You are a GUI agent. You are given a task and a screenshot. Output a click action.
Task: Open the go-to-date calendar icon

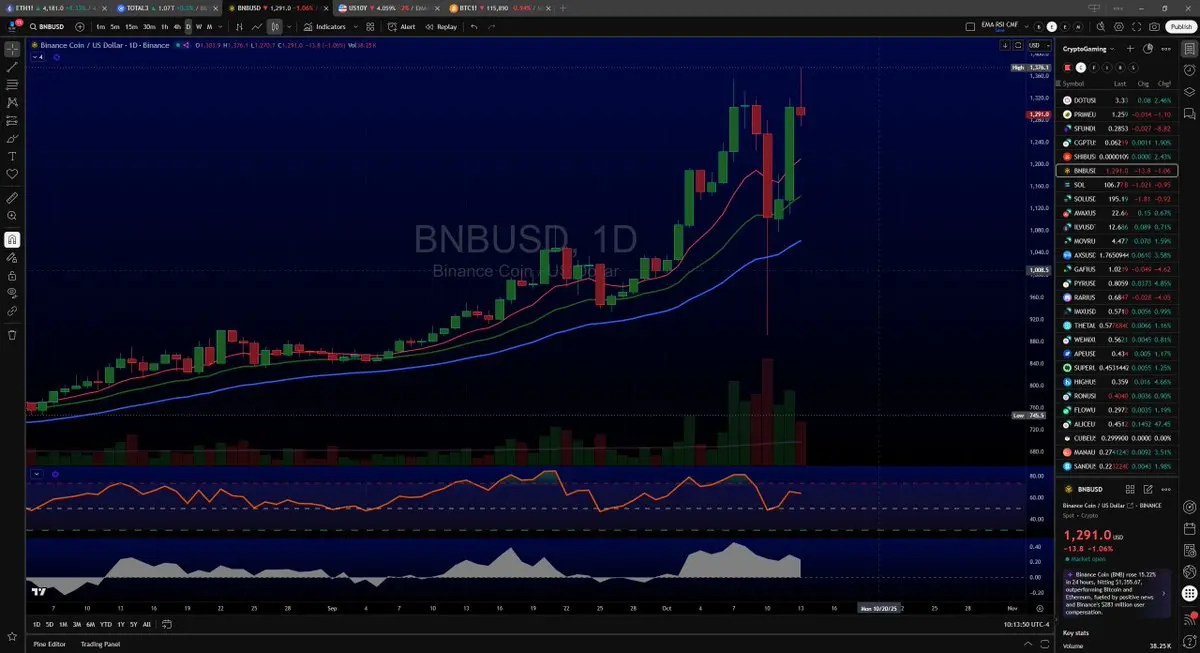click(166, 624)
